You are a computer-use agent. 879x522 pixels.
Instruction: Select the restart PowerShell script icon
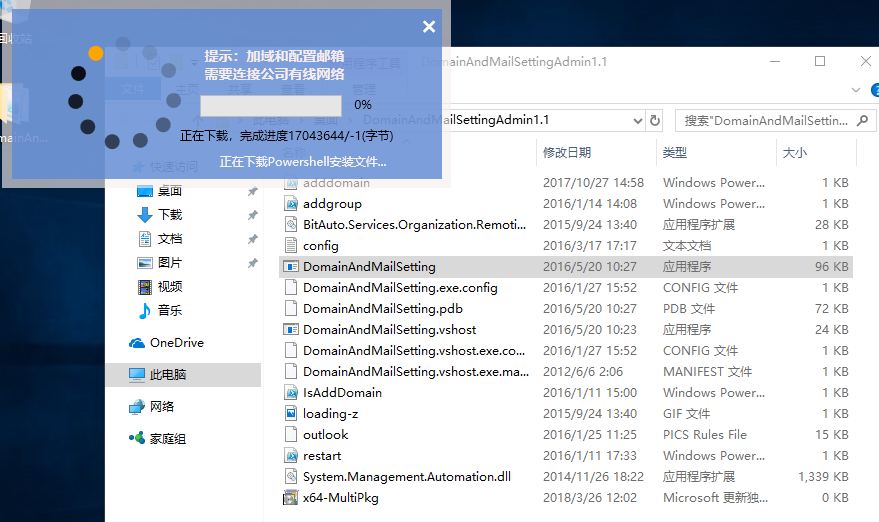click(291, 456)
